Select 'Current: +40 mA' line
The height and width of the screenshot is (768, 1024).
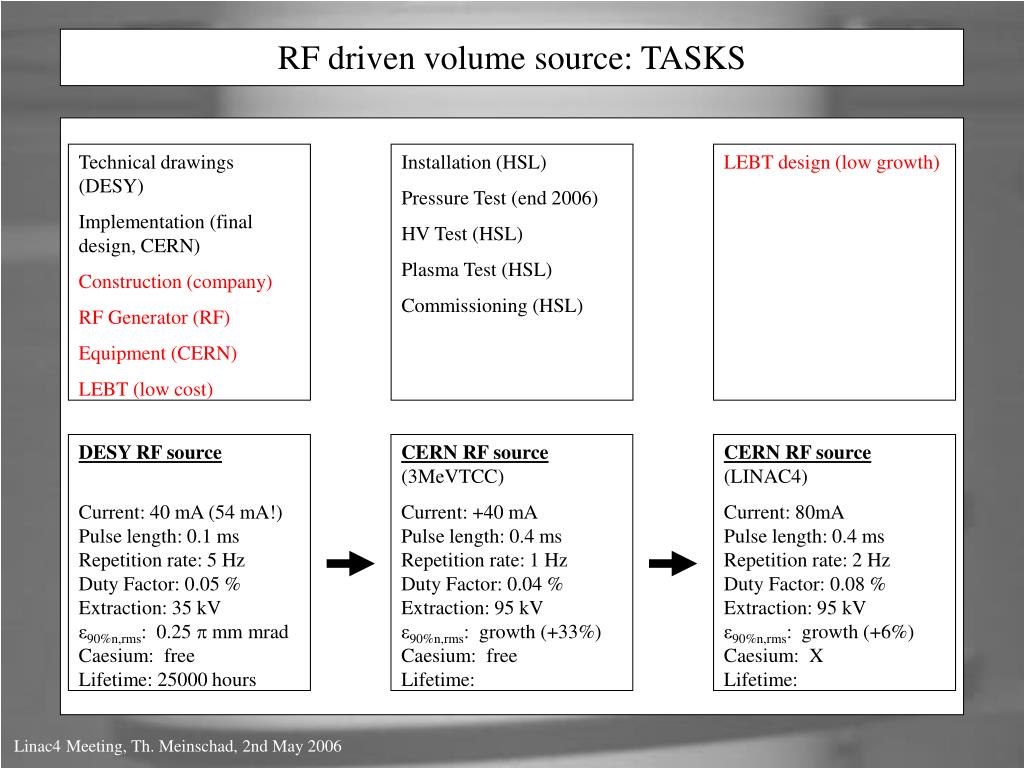click(x=469, y=512)
